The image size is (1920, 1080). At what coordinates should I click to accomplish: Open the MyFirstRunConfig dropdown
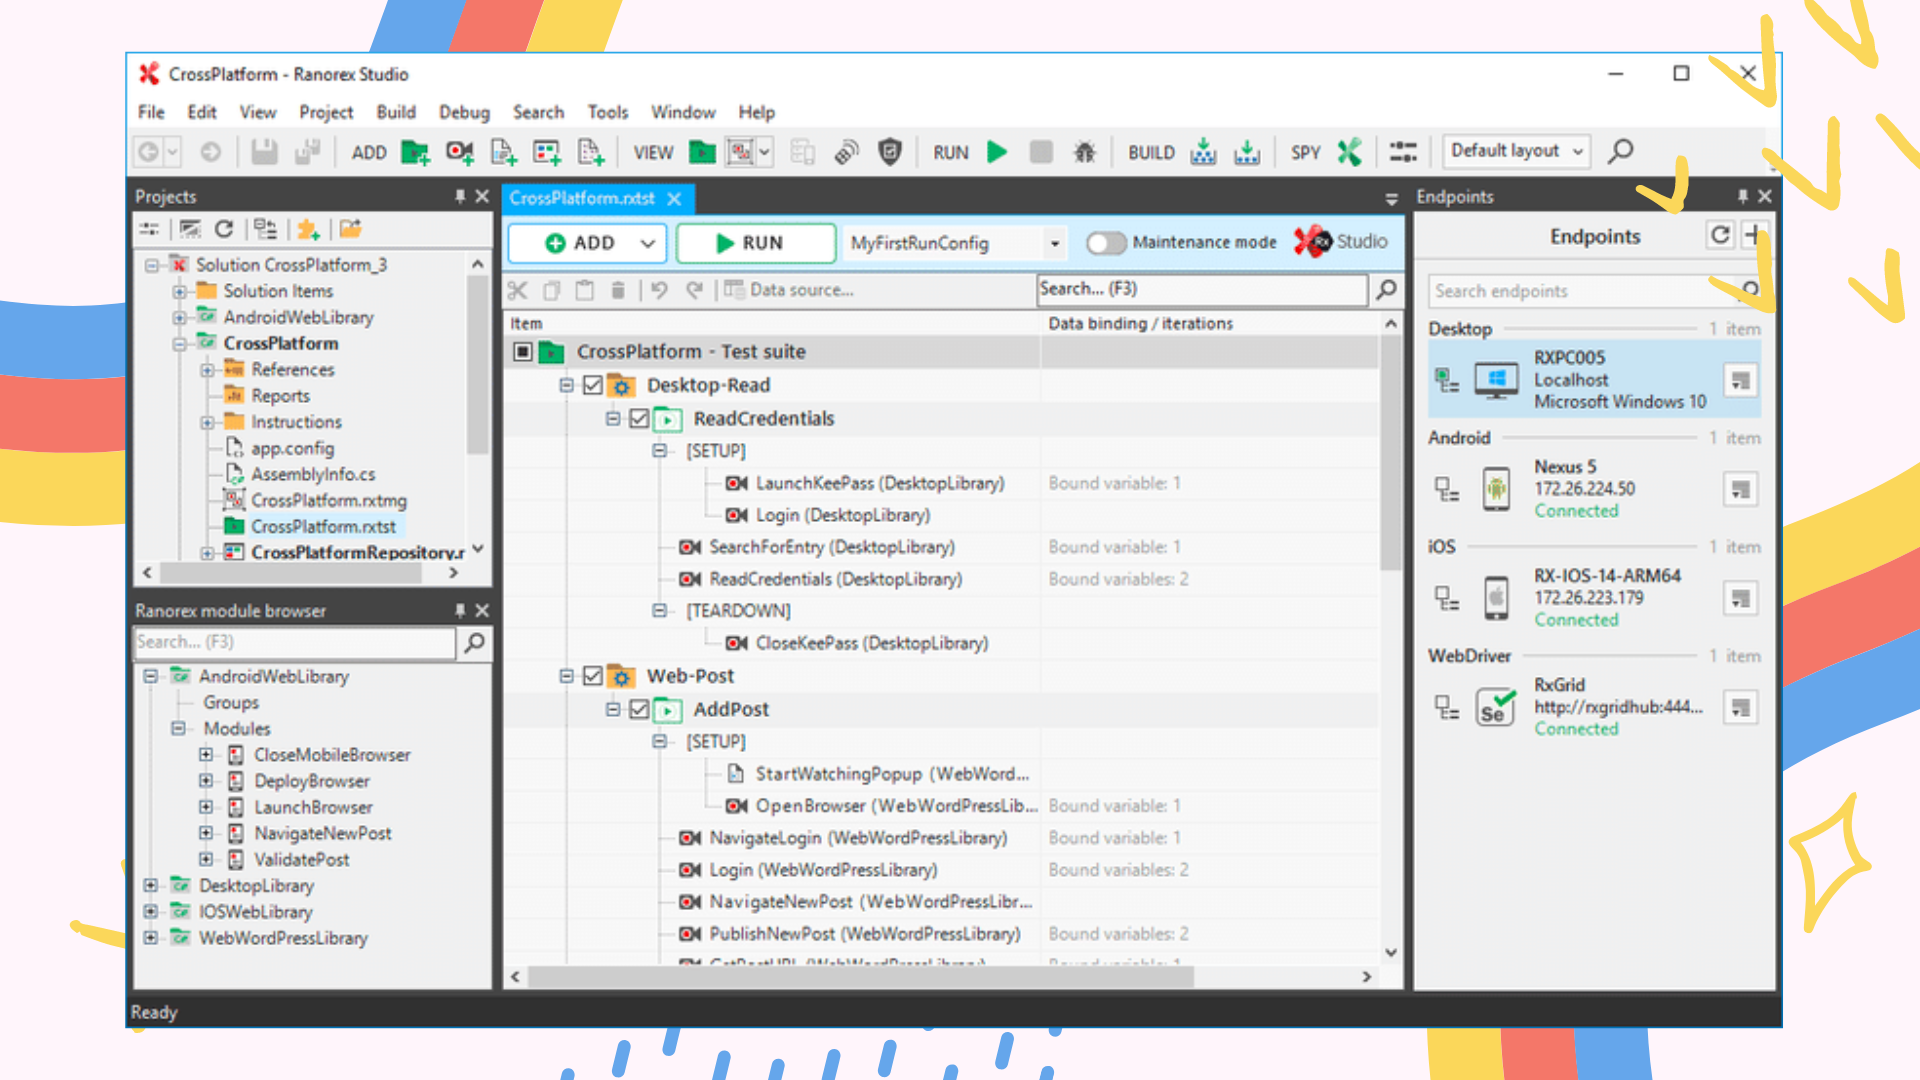[1054, 243]
